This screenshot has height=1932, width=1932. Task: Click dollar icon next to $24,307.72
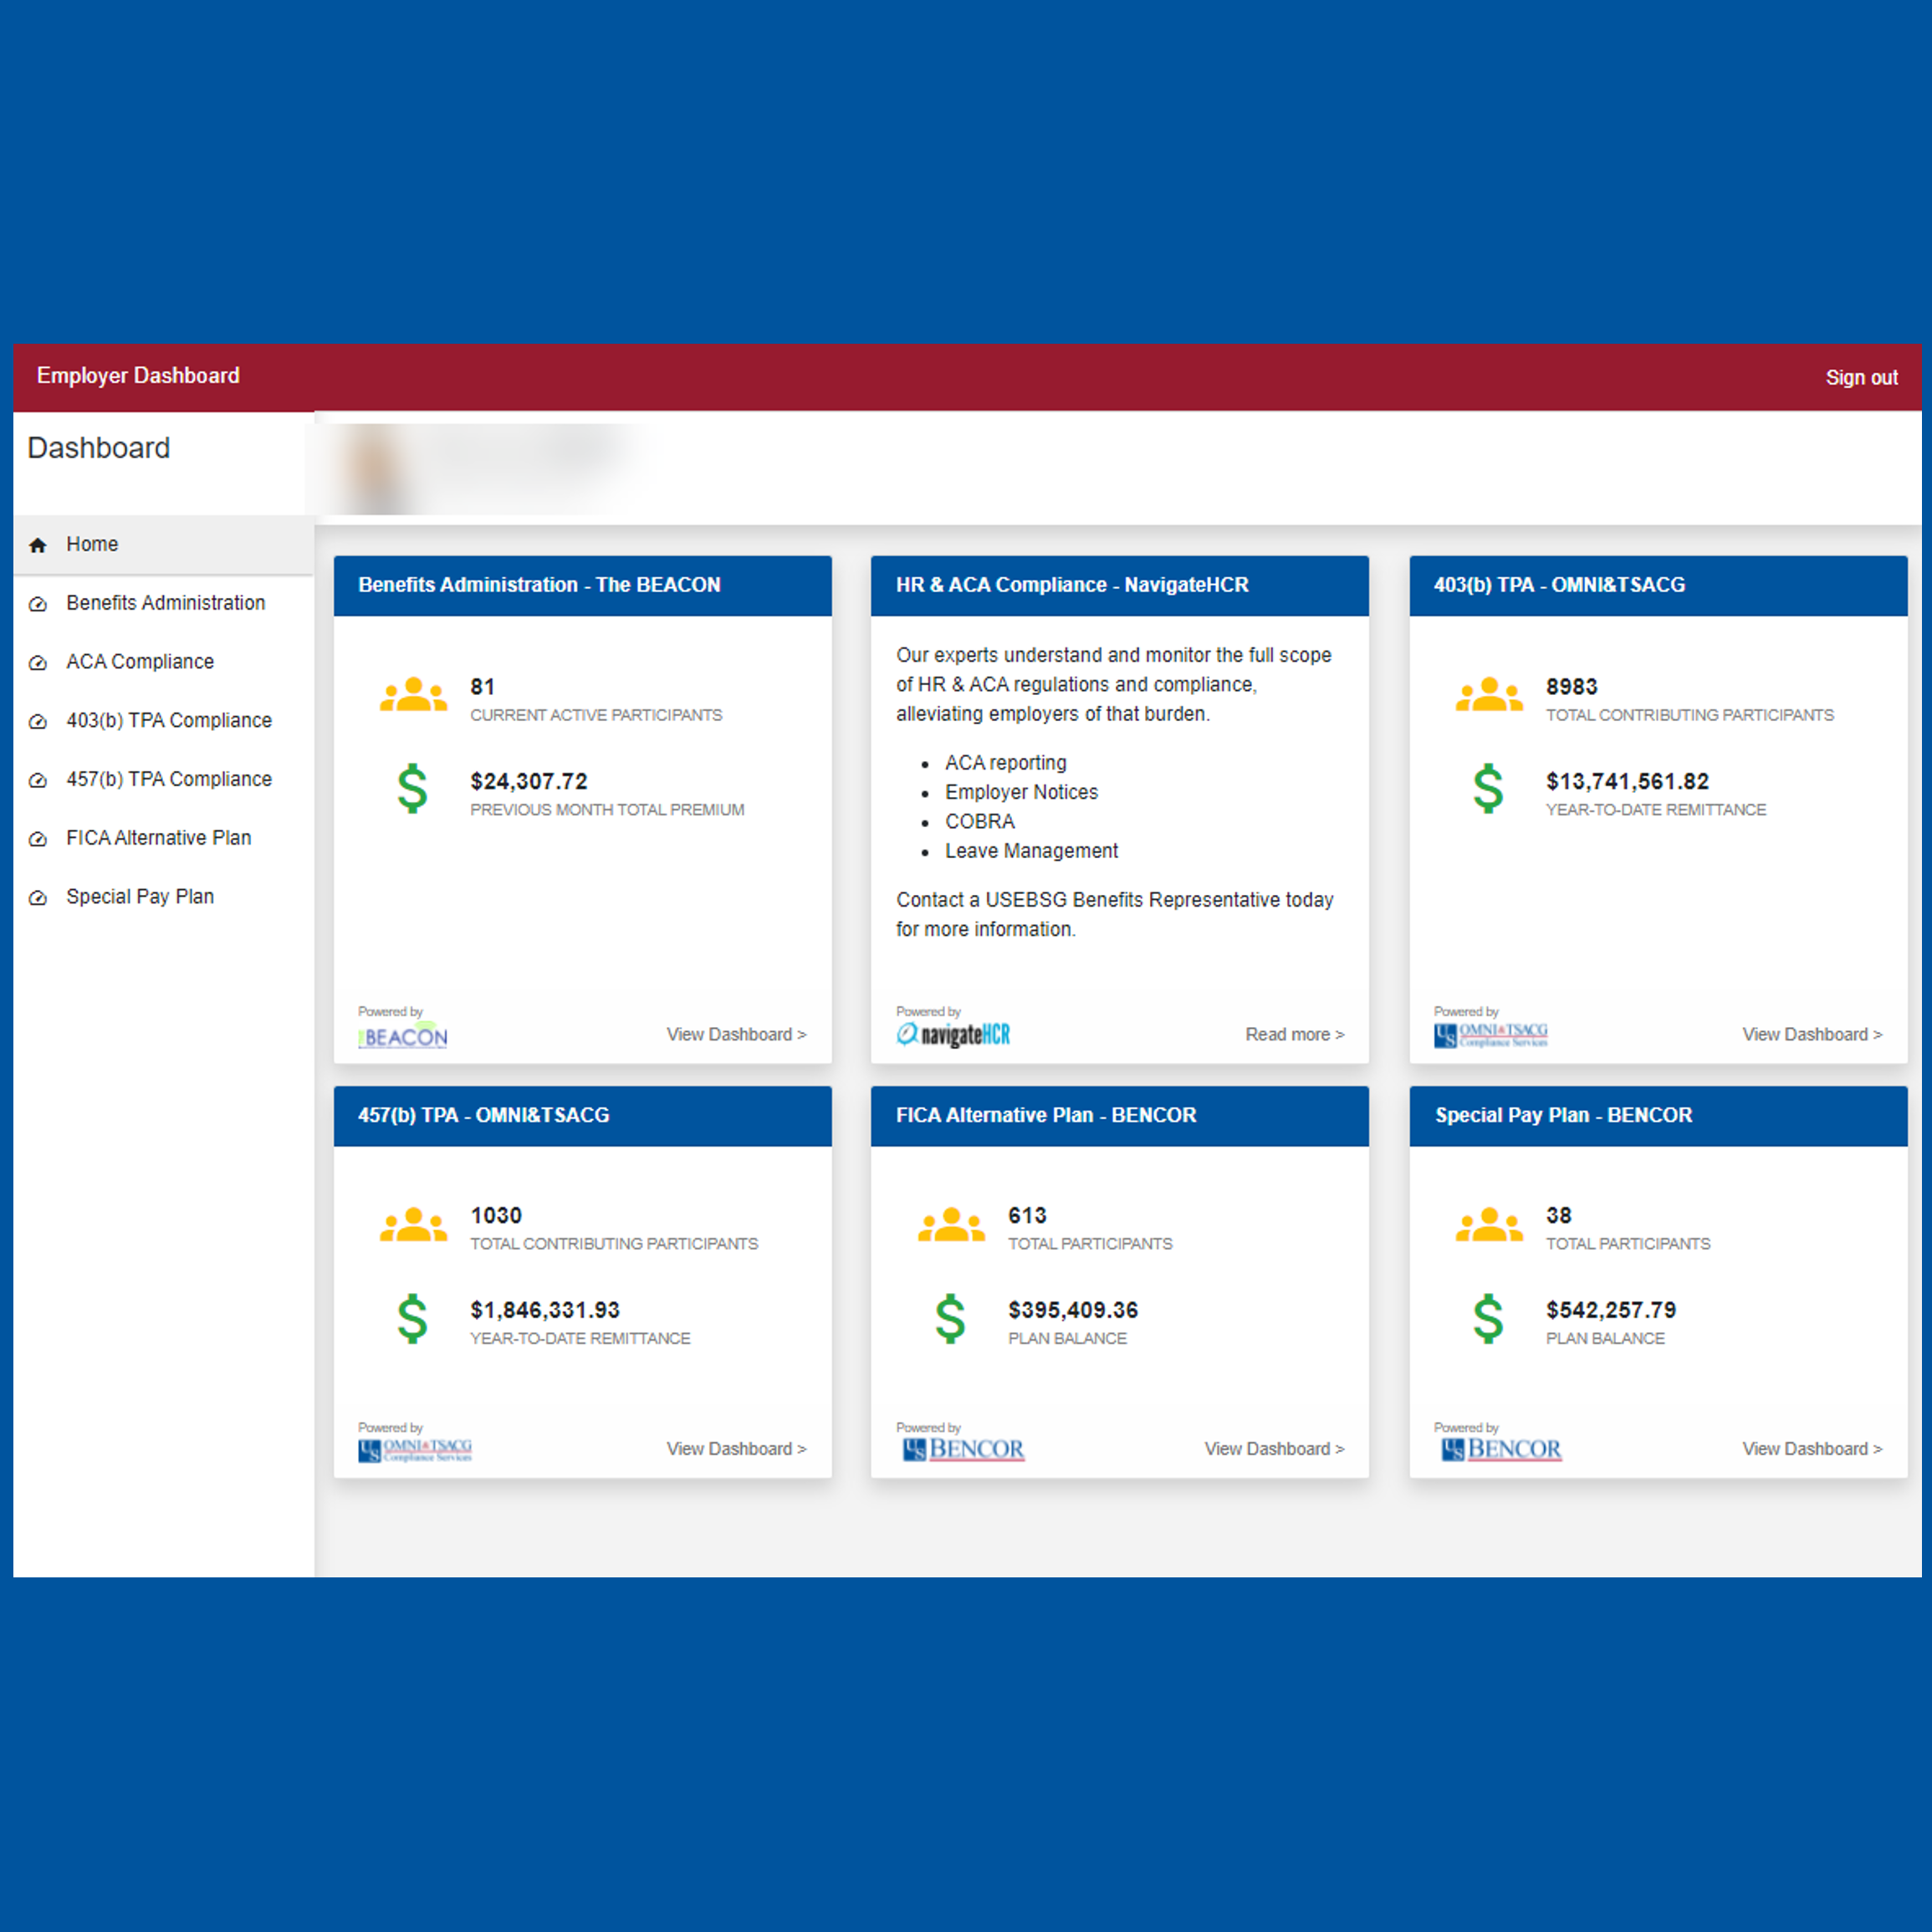(x=412, y=788)
